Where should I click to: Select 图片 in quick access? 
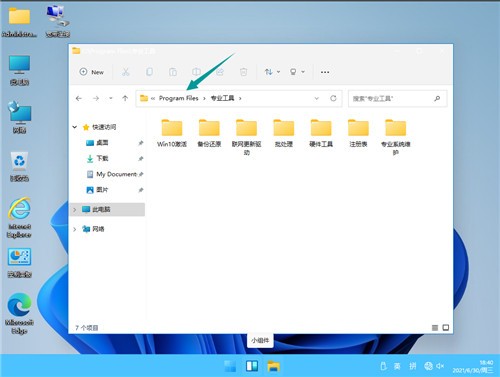click(102, 190)
